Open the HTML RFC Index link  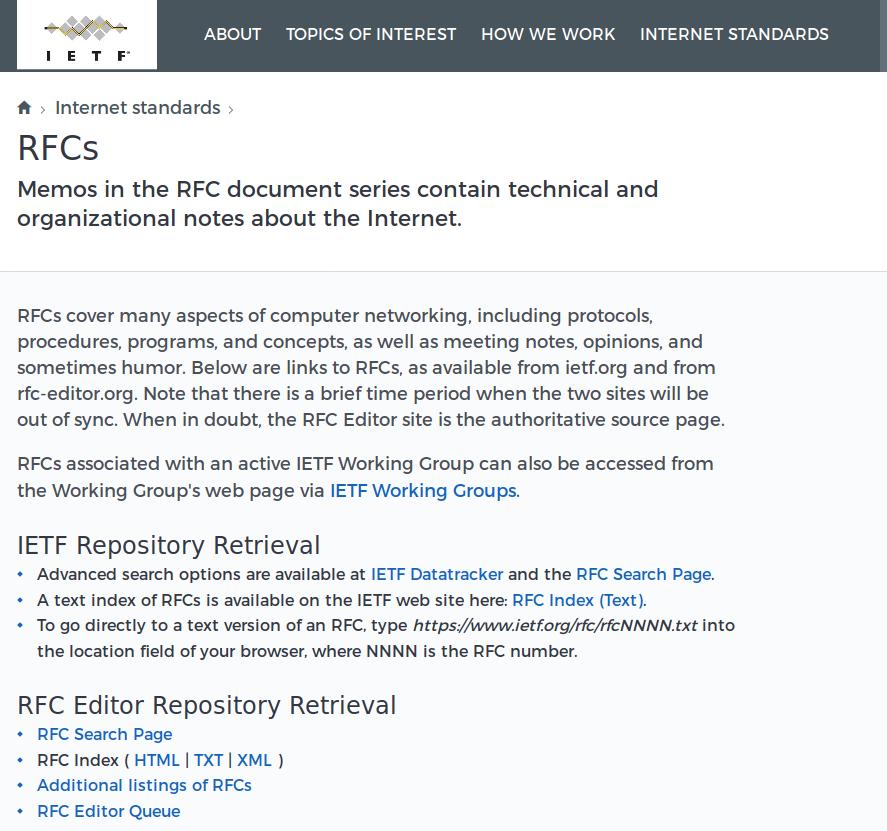(x=157, y=760)
